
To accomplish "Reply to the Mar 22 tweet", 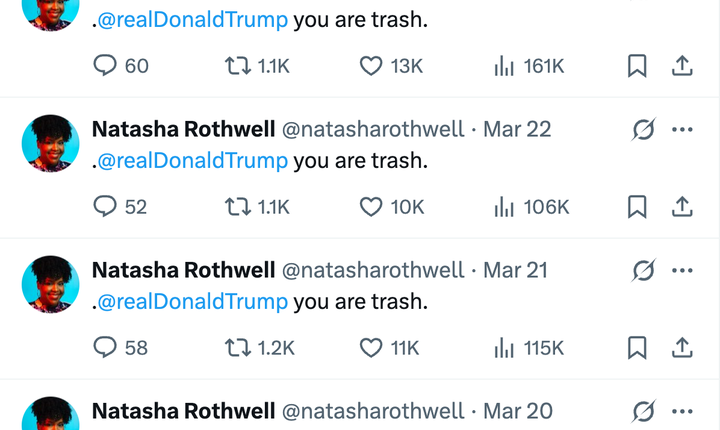I will [x=105, y=207].
